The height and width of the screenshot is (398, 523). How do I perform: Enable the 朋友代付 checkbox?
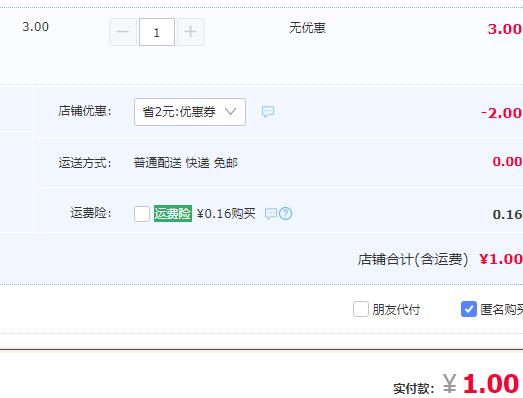click(361, 309)
